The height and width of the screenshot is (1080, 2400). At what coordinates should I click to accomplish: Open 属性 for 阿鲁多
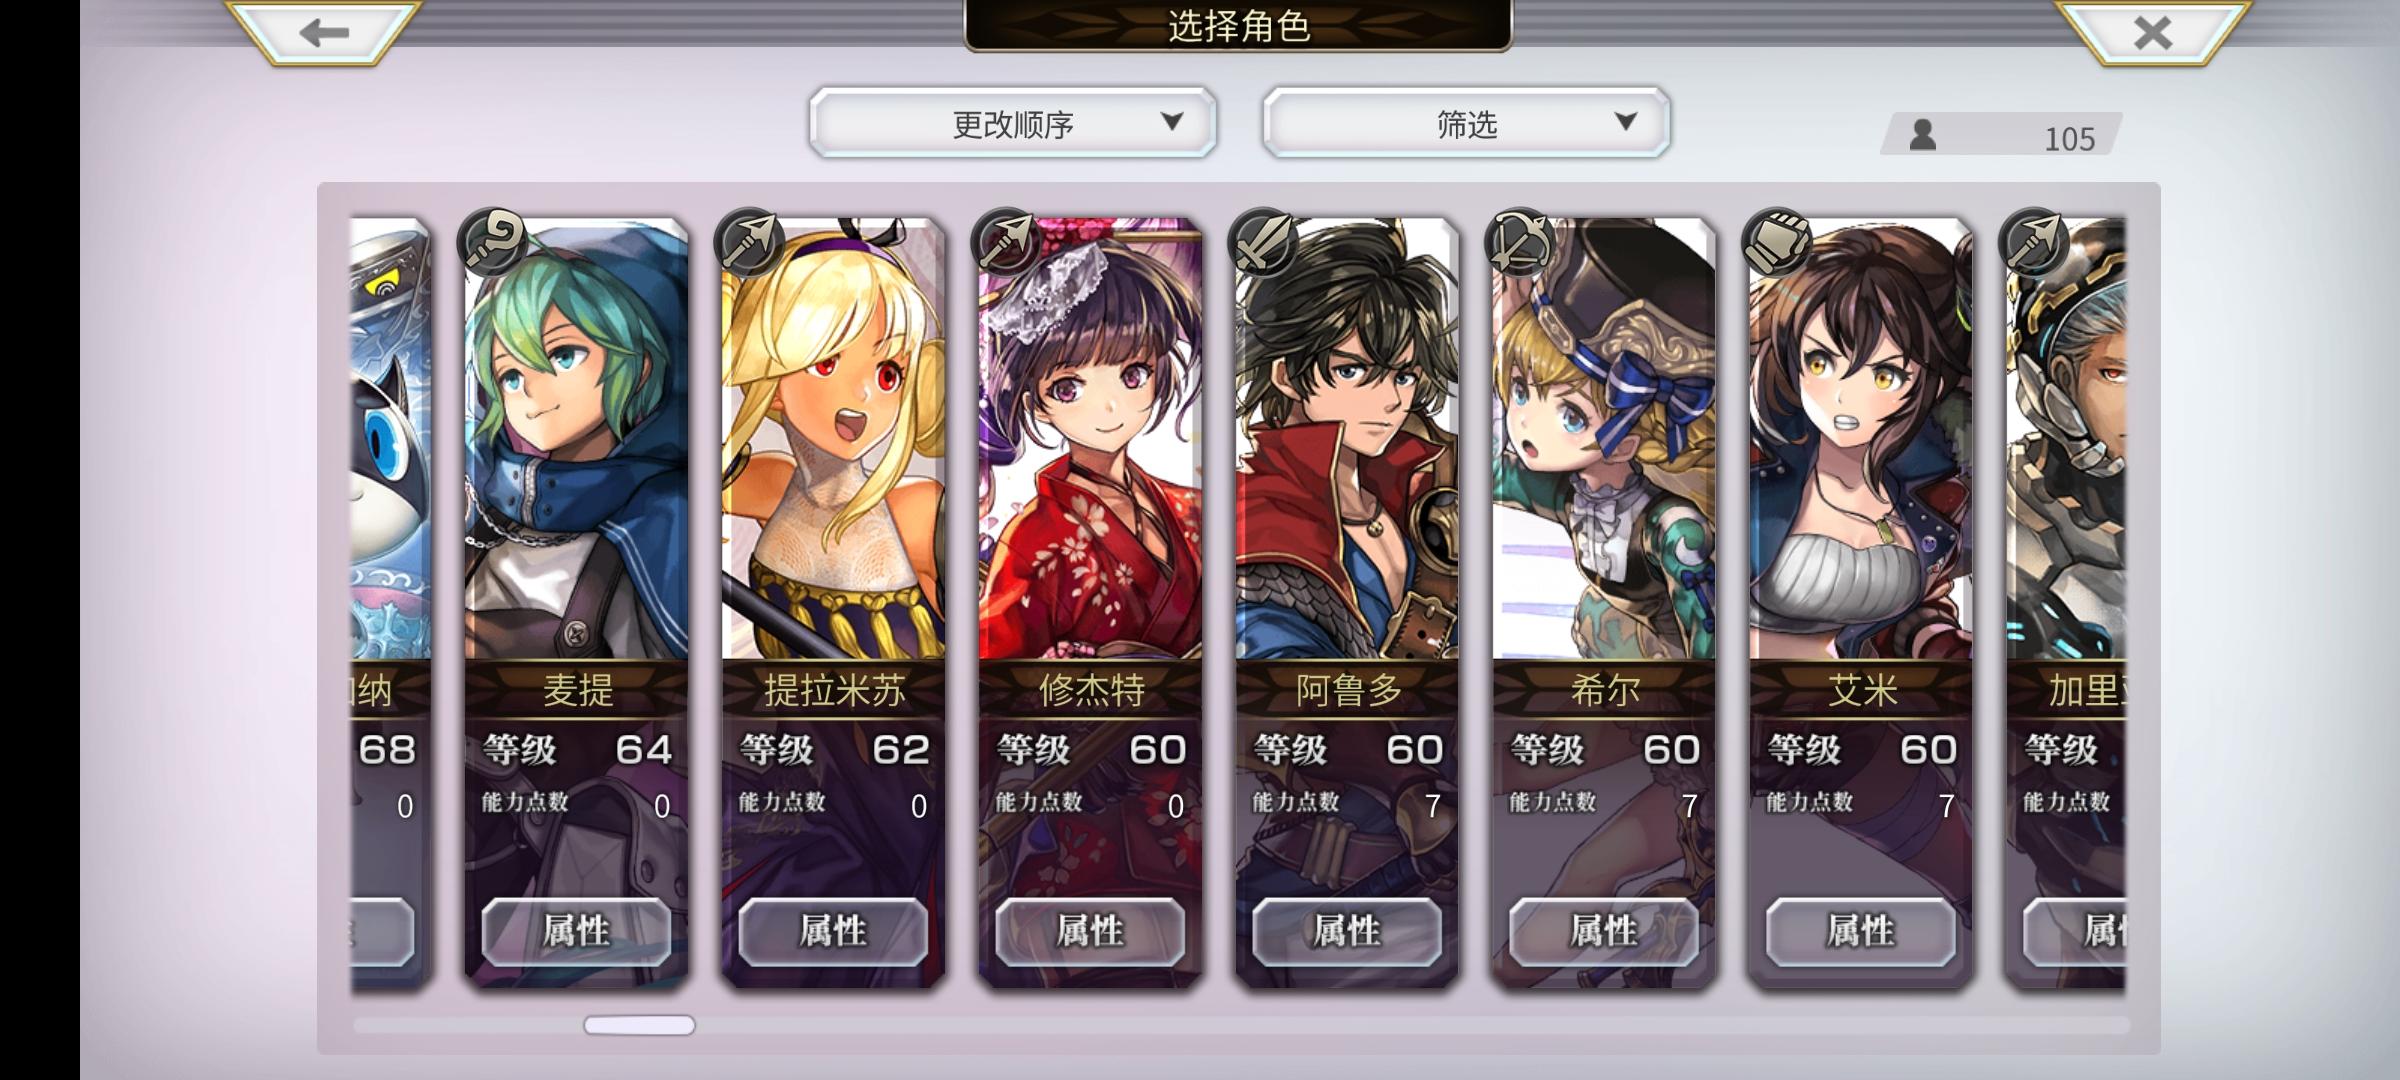pyautogui.click(x=1347, y=931)
